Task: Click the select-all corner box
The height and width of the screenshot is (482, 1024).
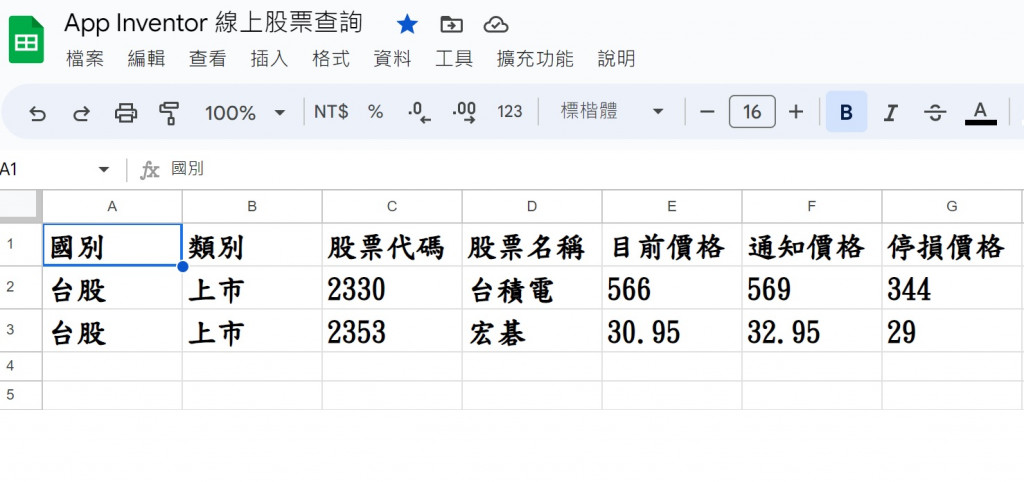Action: tap(20, 206)
